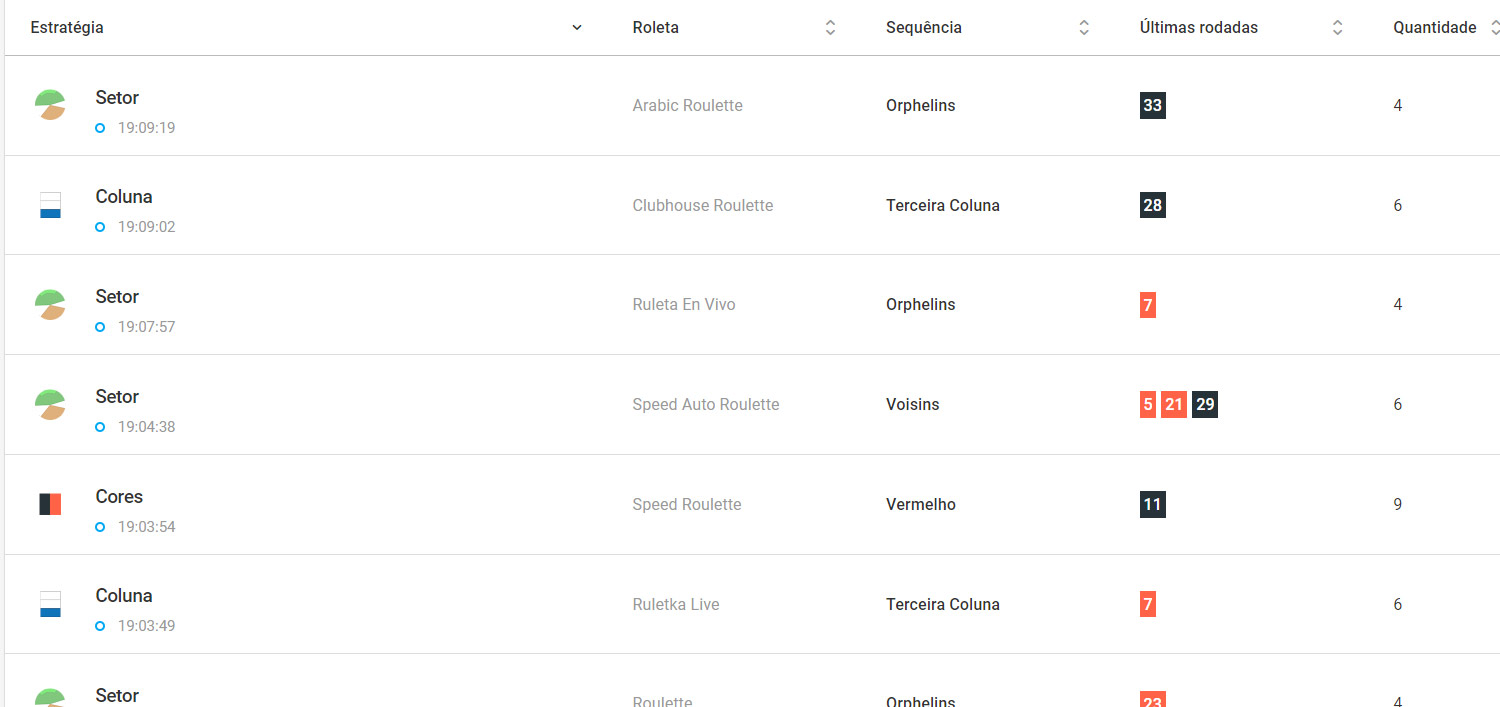Click the Setor icon for Ruleta En Vivo
Screen dimensions: 1500x707
point(50,304)
